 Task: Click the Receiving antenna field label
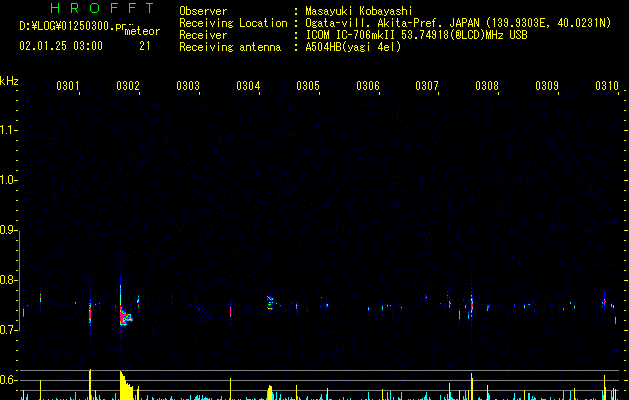(230, 47)
